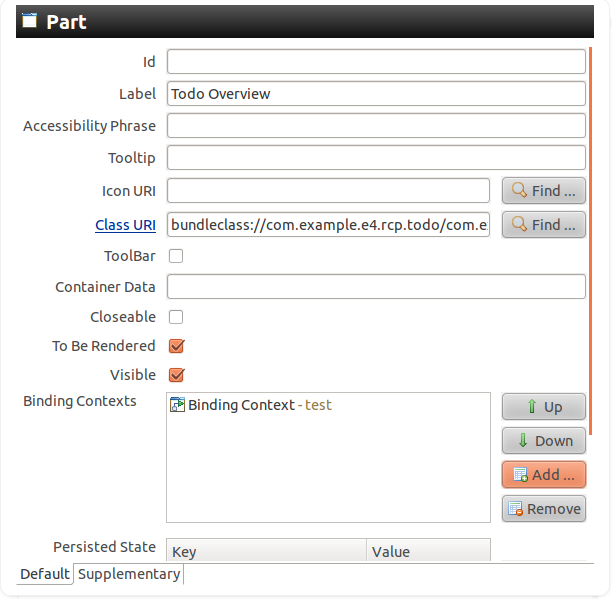Image resolution: width=613 pixels, height=602 pixels.
Task: Add a new binding context
Action: point(543,474)
